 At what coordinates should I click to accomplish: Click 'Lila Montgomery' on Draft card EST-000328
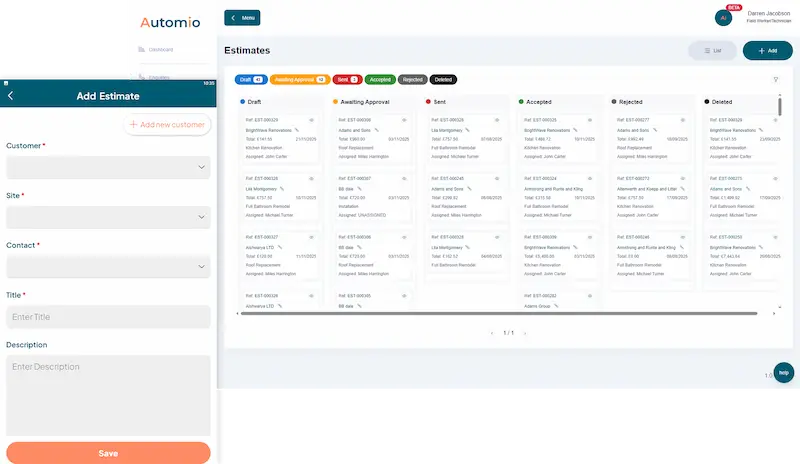coord(261,189)
